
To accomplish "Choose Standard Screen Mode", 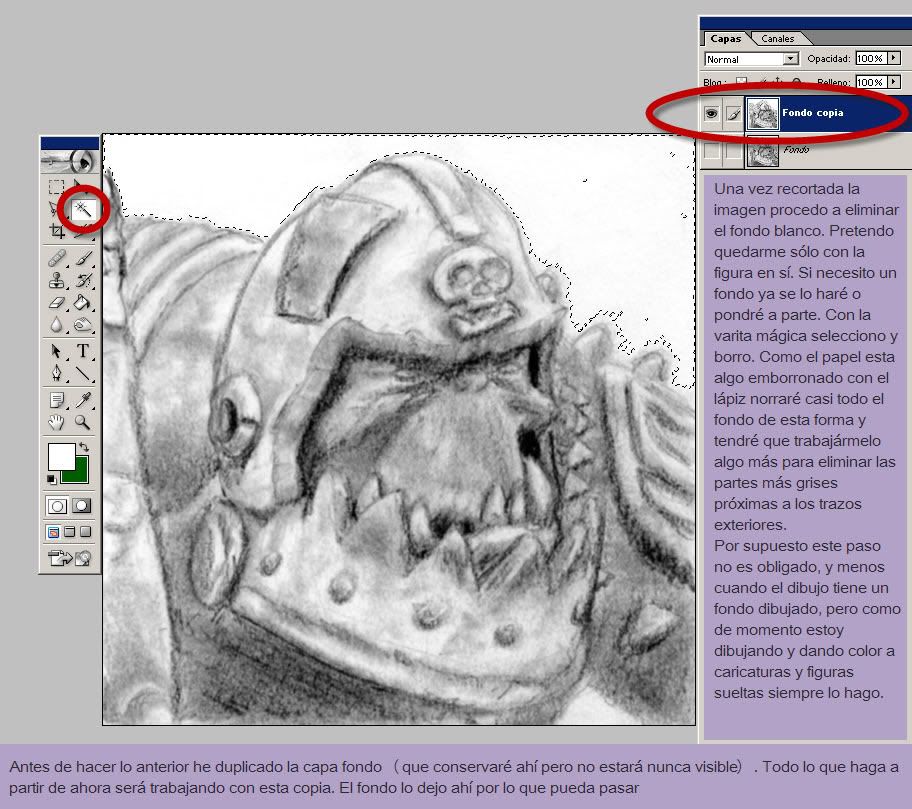I will pos(54,532).
